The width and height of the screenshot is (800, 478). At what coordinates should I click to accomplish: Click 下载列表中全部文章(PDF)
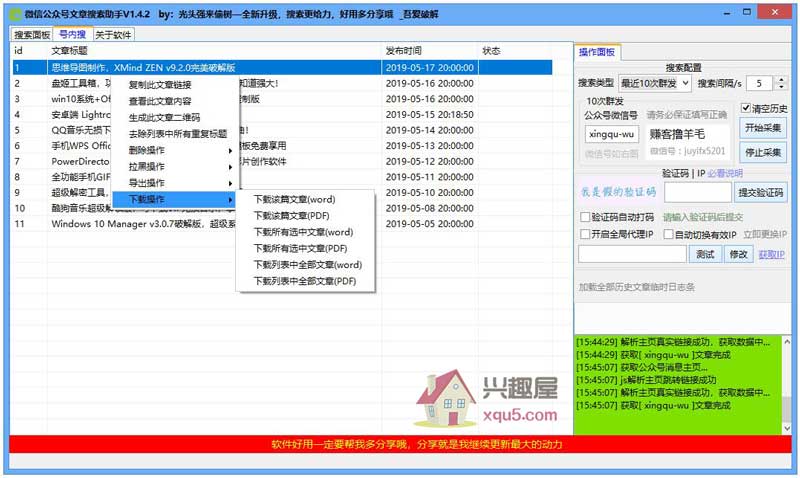(x=305, y=281)
